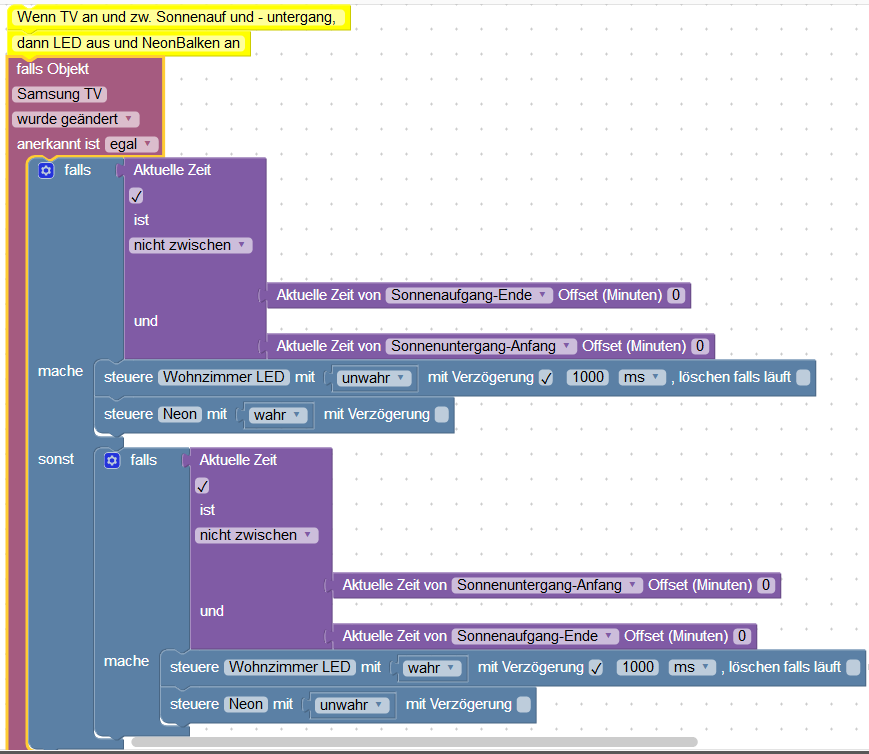Click the mache label of nested falls block
The height and width of the screenshot is (754, 869).
pos(126,661)
